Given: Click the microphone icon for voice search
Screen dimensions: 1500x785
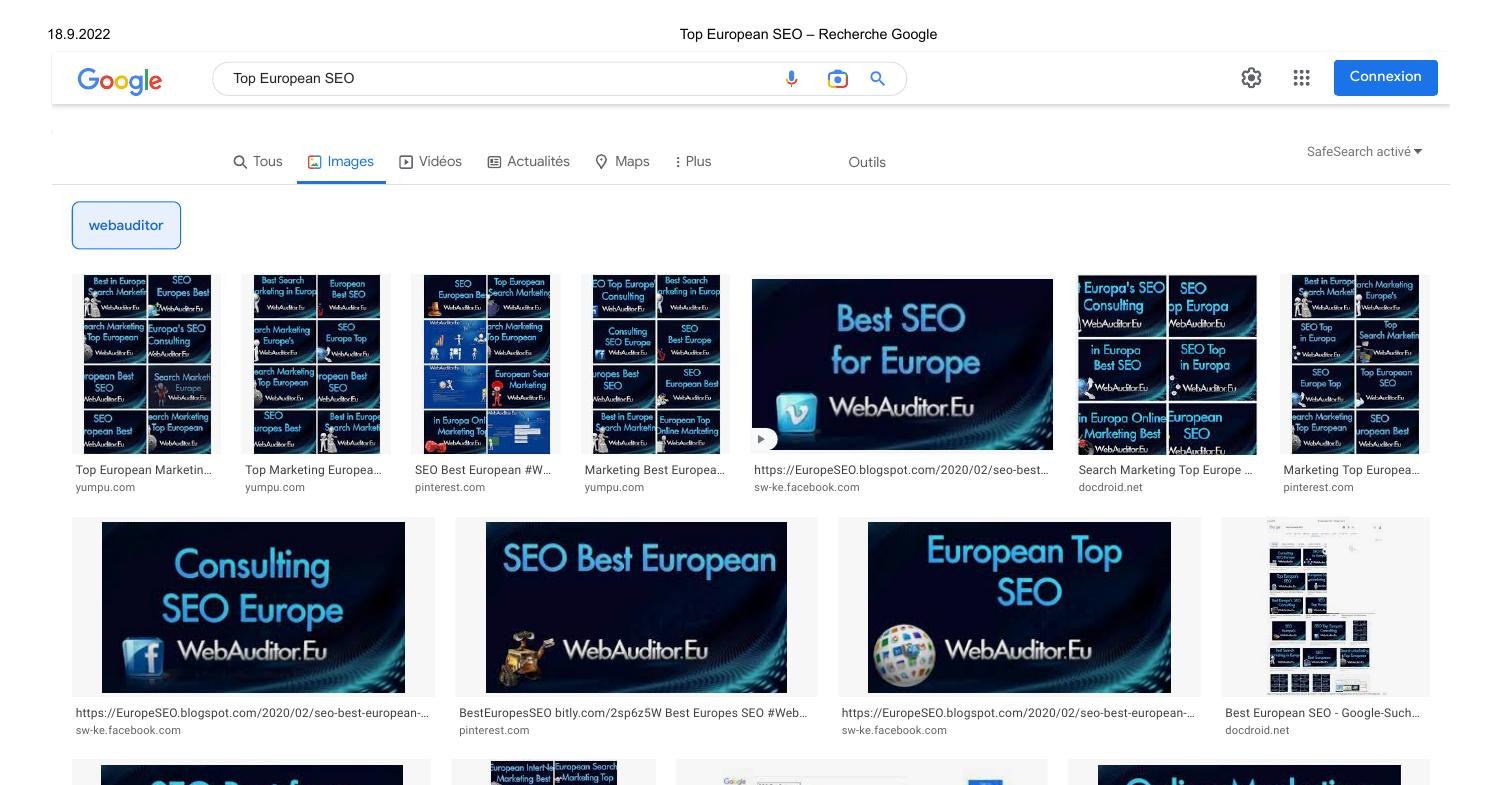Looking at the screenshot, I should [x=791, y=78].
